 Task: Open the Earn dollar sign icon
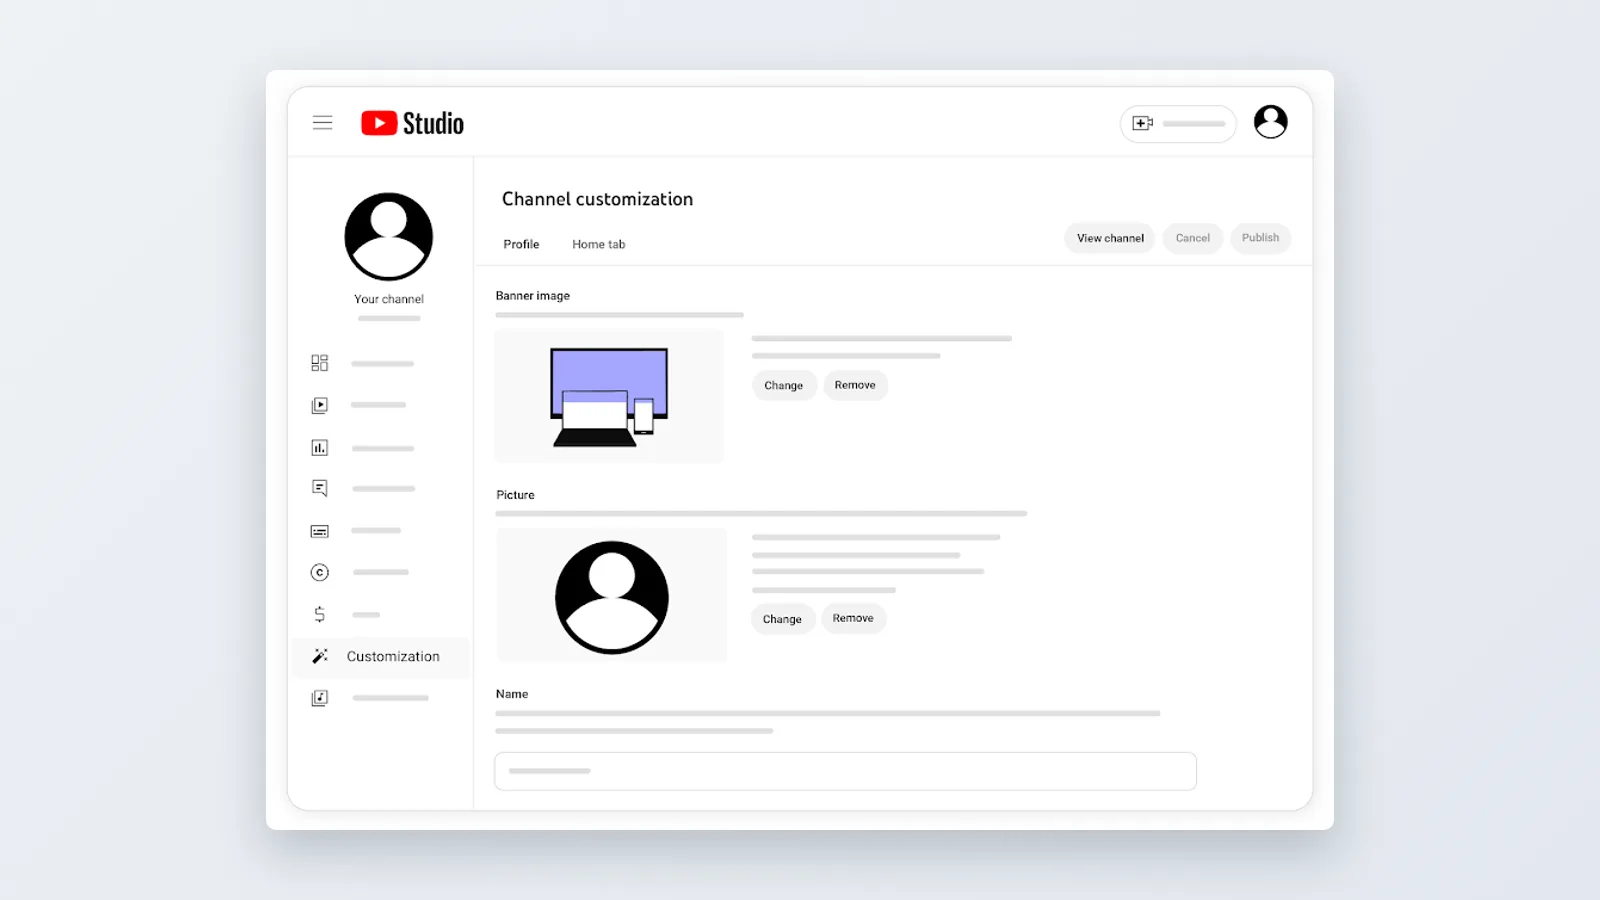point(320,614)
